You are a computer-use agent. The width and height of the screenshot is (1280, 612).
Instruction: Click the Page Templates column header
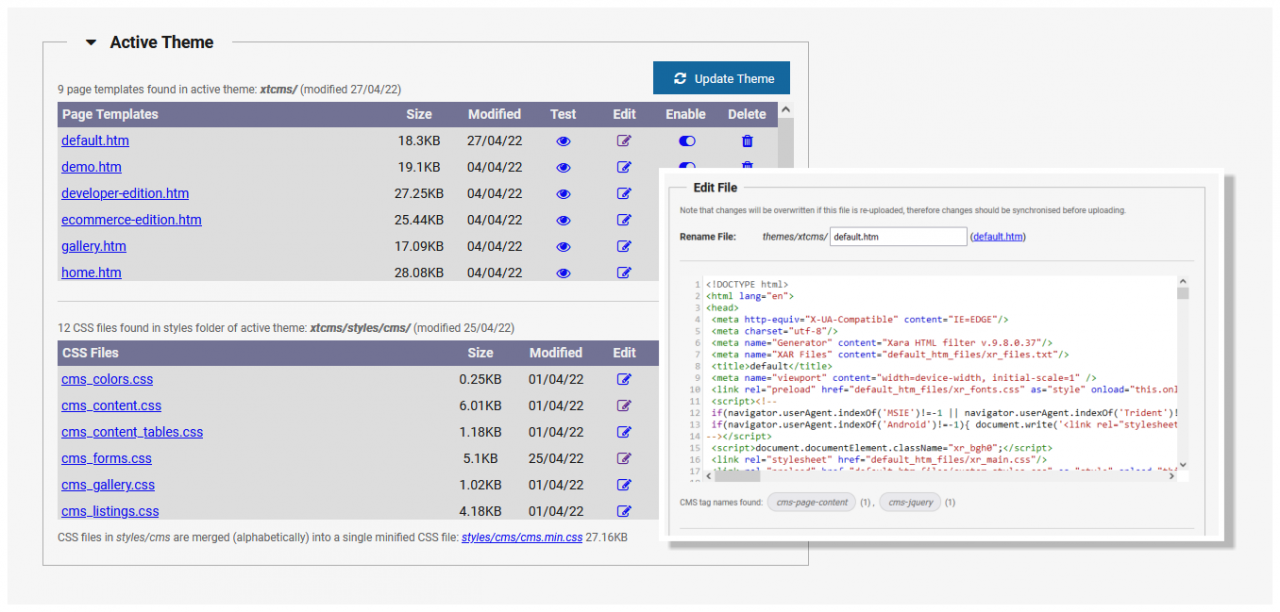110,114
